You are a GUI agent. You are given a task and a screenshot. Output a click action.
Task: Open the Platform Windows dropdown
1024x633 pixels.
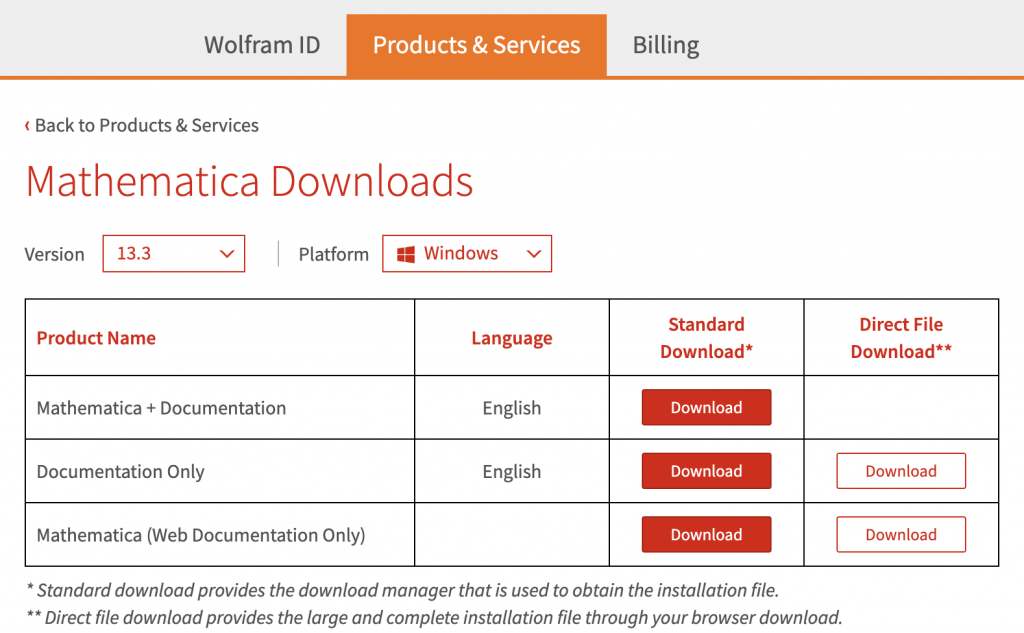point(467,253)
